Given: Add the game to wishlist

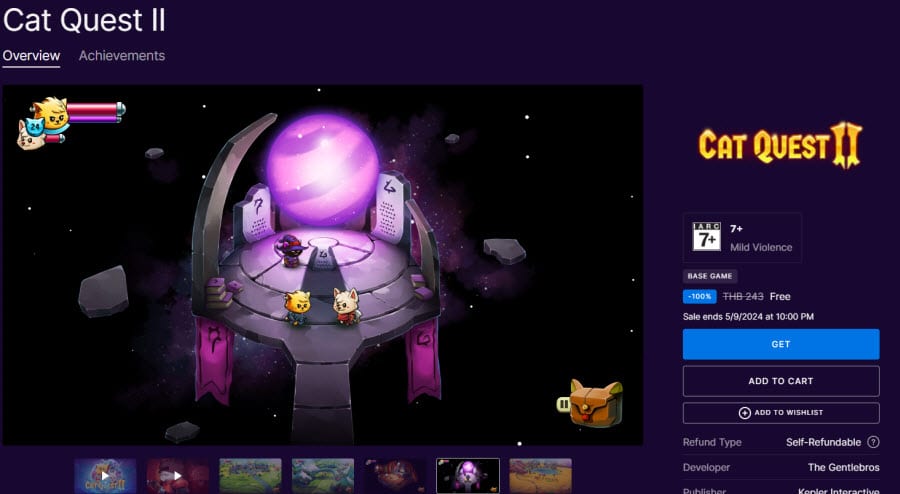Looking at the screenshot, I should (781, 413).
